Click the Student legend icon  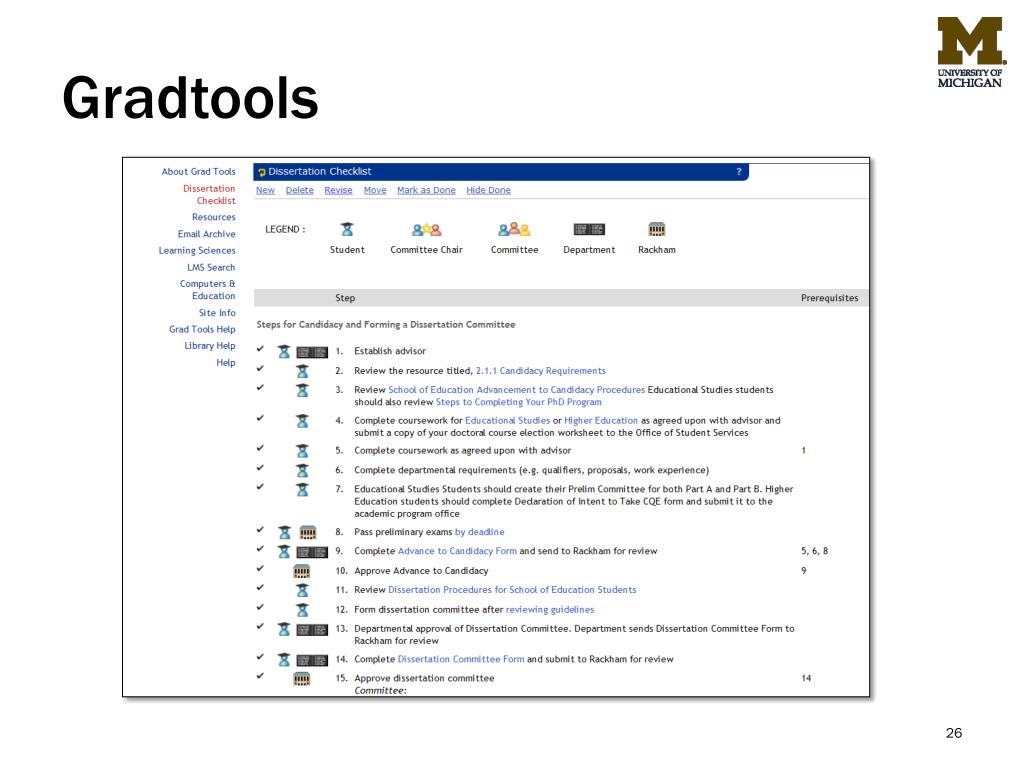[x=347, y=229]
